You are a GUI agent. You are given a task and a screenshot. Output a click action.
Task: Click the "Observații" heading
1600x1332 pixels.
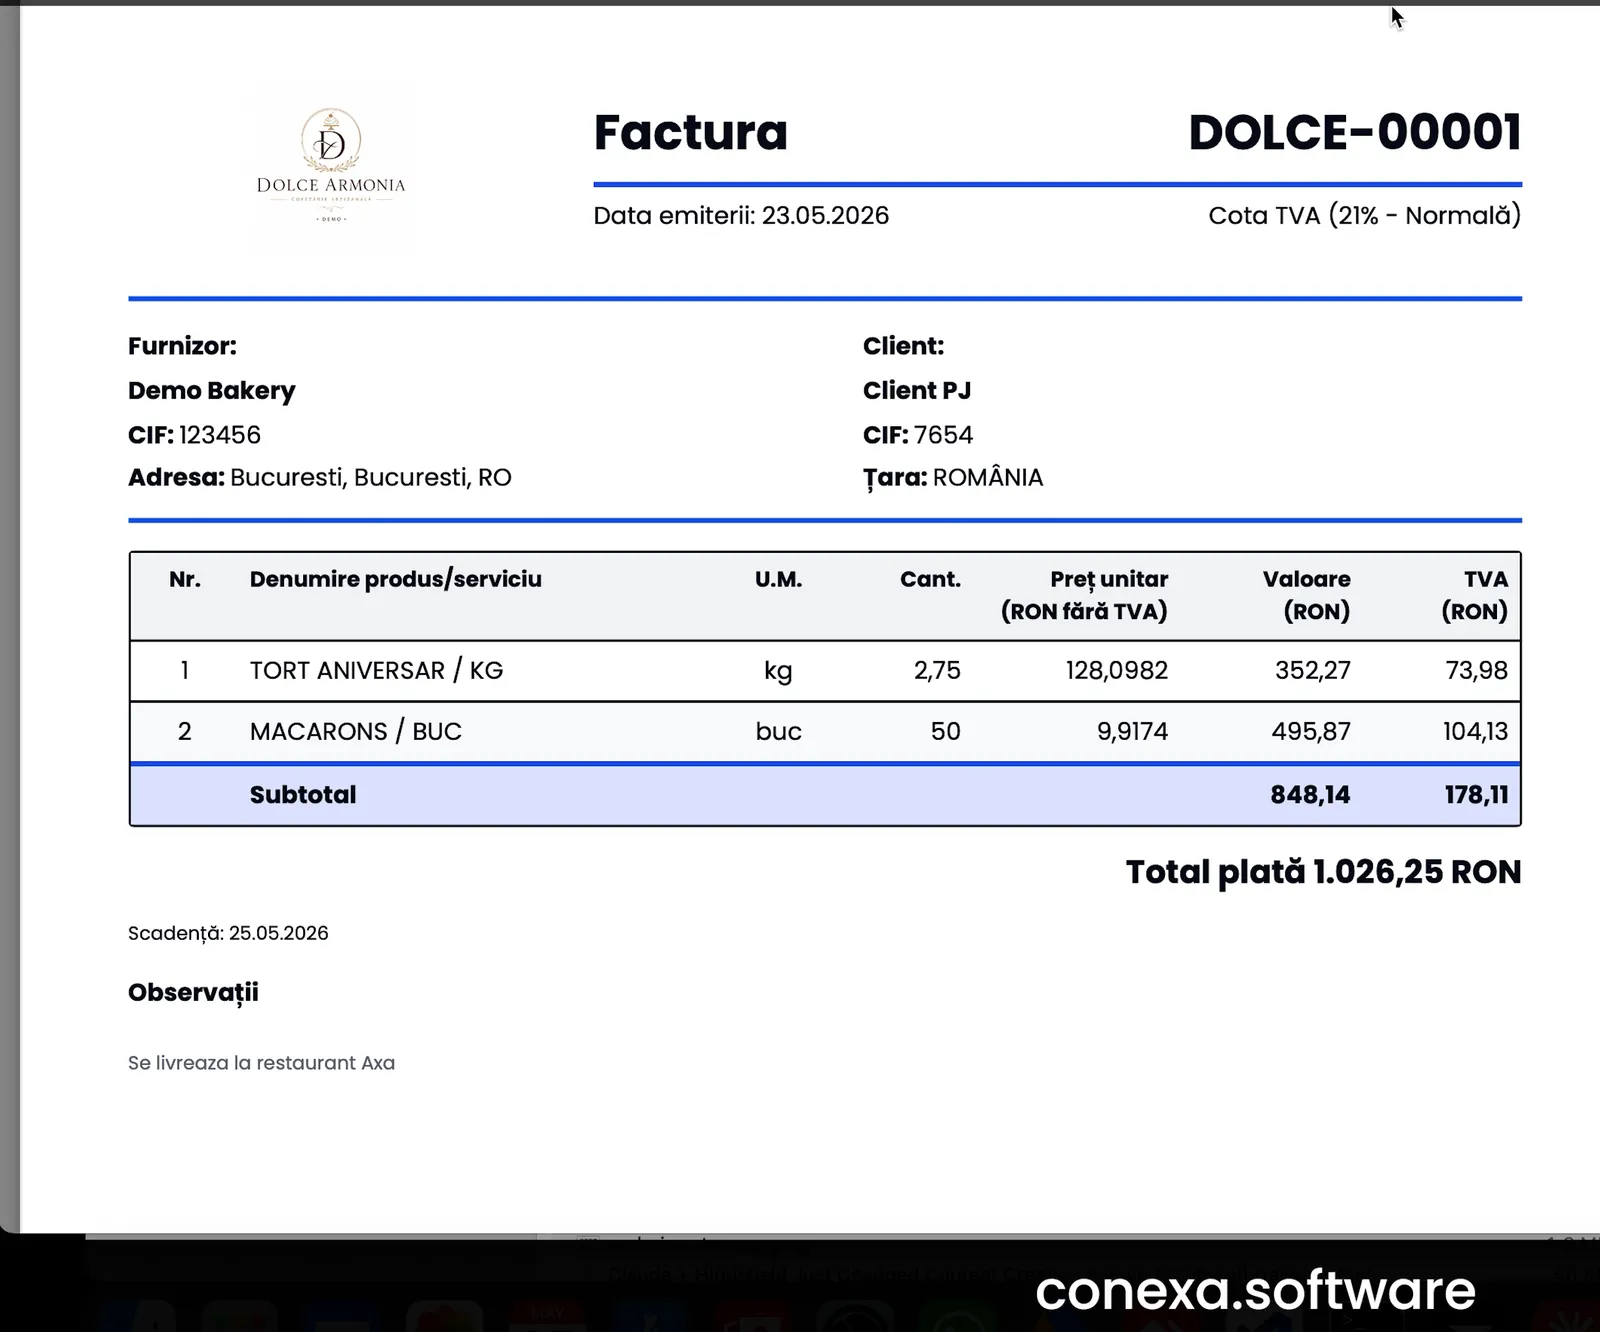(x=193, y=993)
